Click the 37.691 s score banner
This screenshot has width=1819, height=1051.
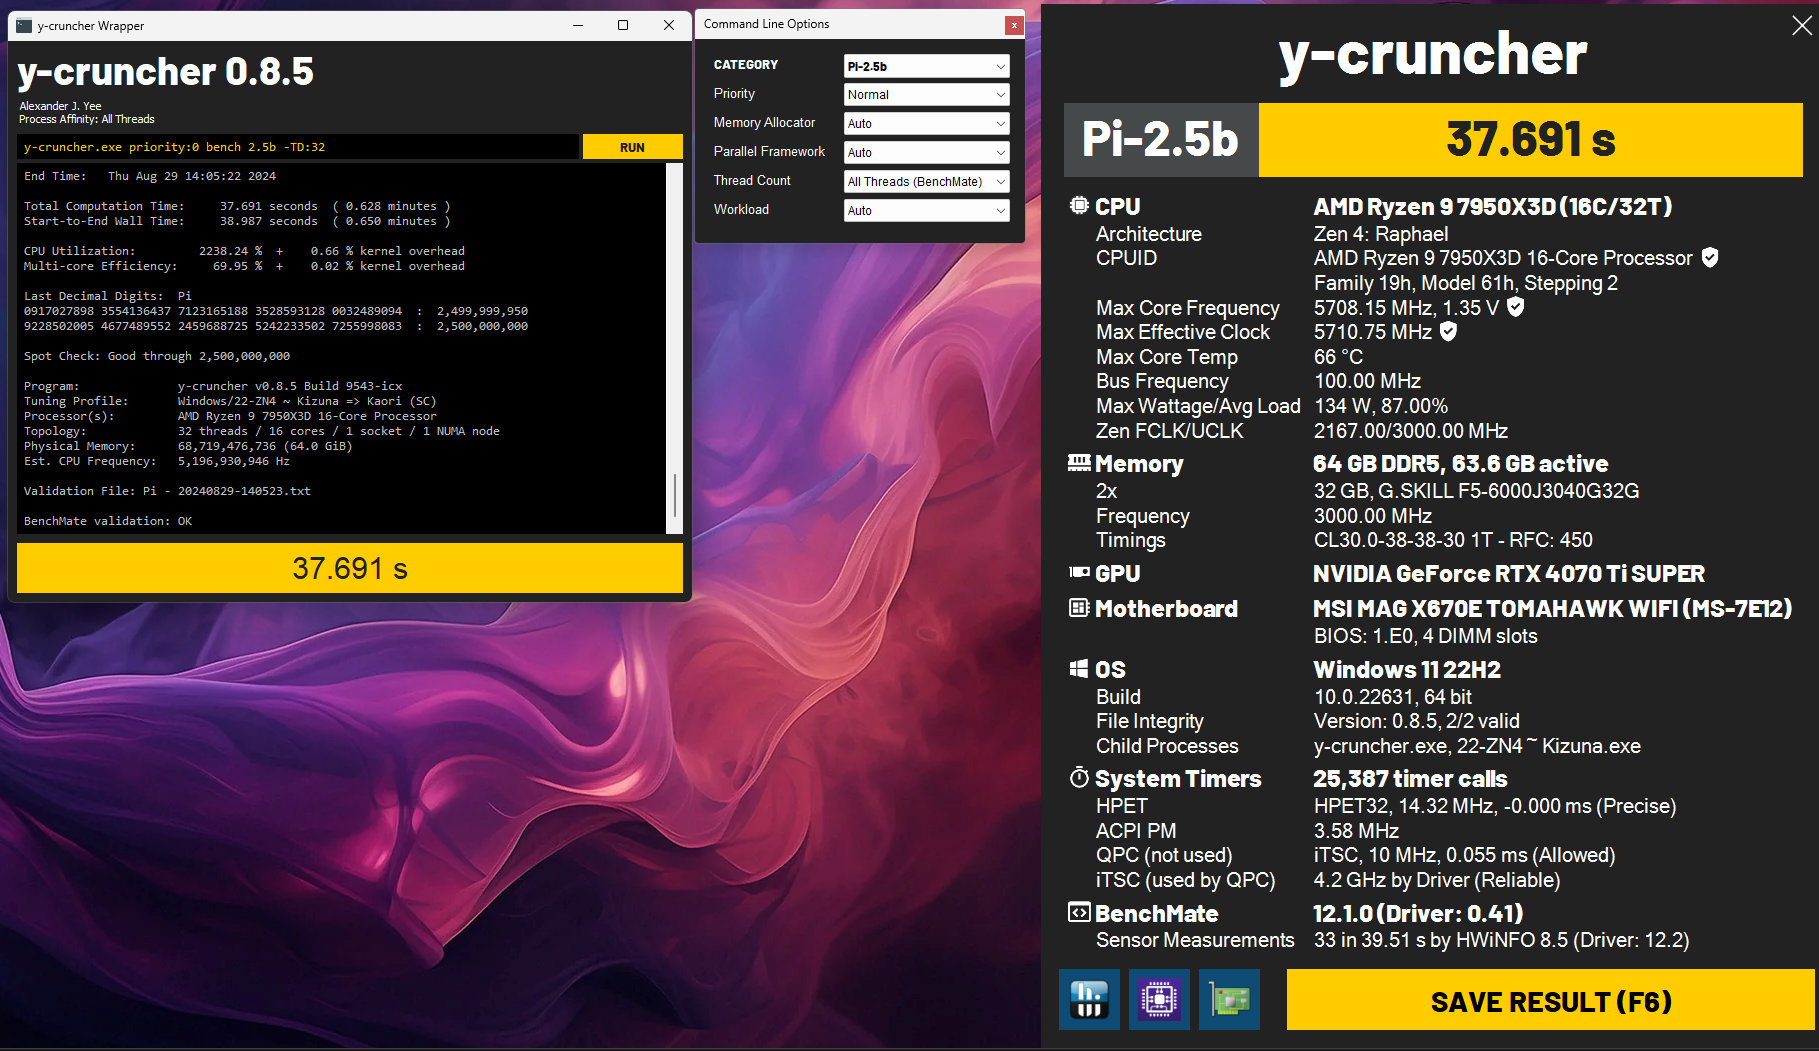pyautogui.click(x=1530, y=140)
